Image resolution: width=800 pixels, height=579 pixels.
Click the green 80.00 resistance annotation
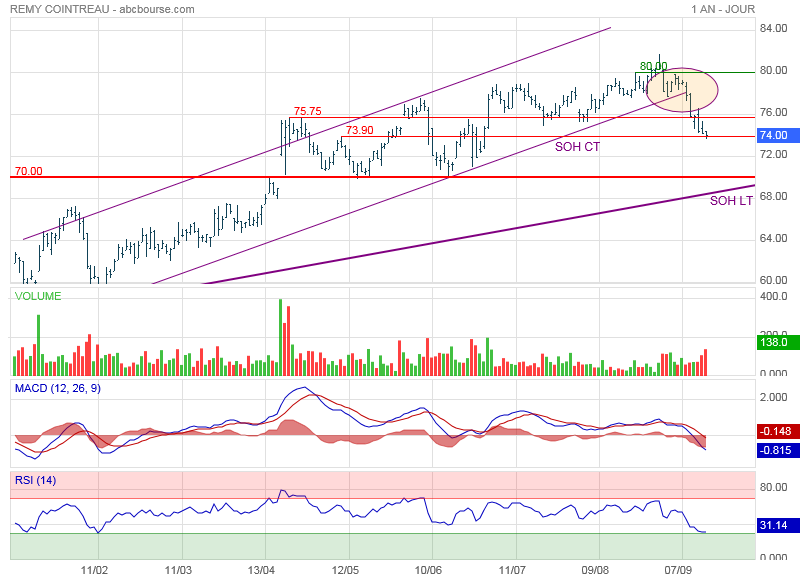point(654,66)
